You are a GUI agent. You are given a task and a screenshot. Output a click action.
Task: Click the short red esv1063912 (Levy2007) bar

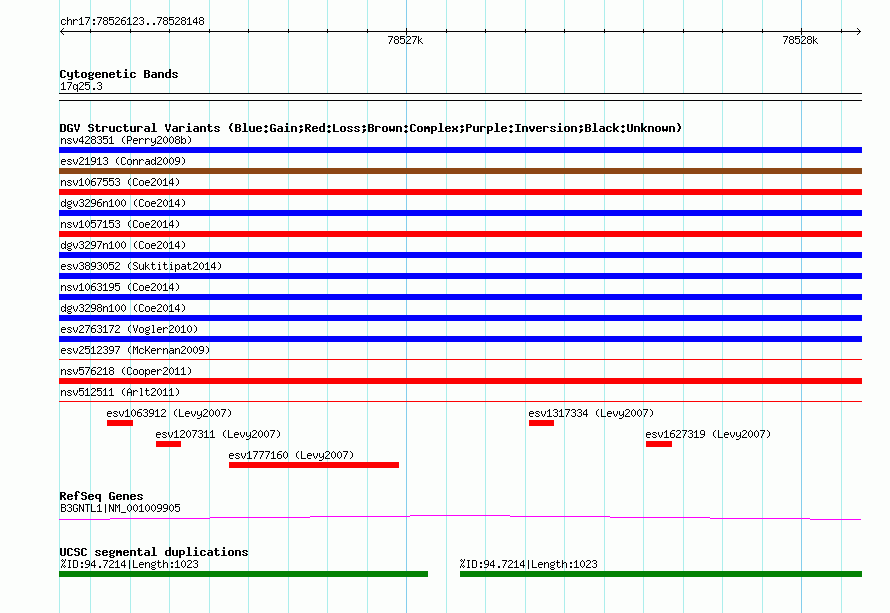point(120,423)
